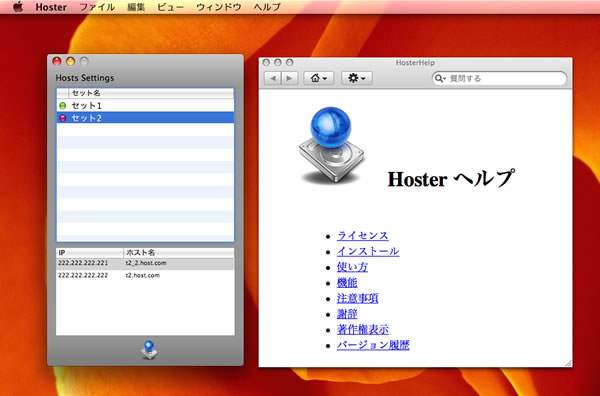Select host name t2.host.com
The image size is (600, 396).
(x=143, y=275)
